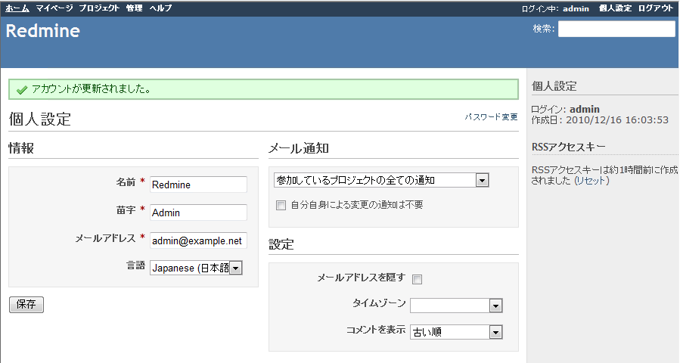Image resolution: width=680 pixels, height=363 pixels.
Task: Focus the 検索 search field
Action: point(616,29)
